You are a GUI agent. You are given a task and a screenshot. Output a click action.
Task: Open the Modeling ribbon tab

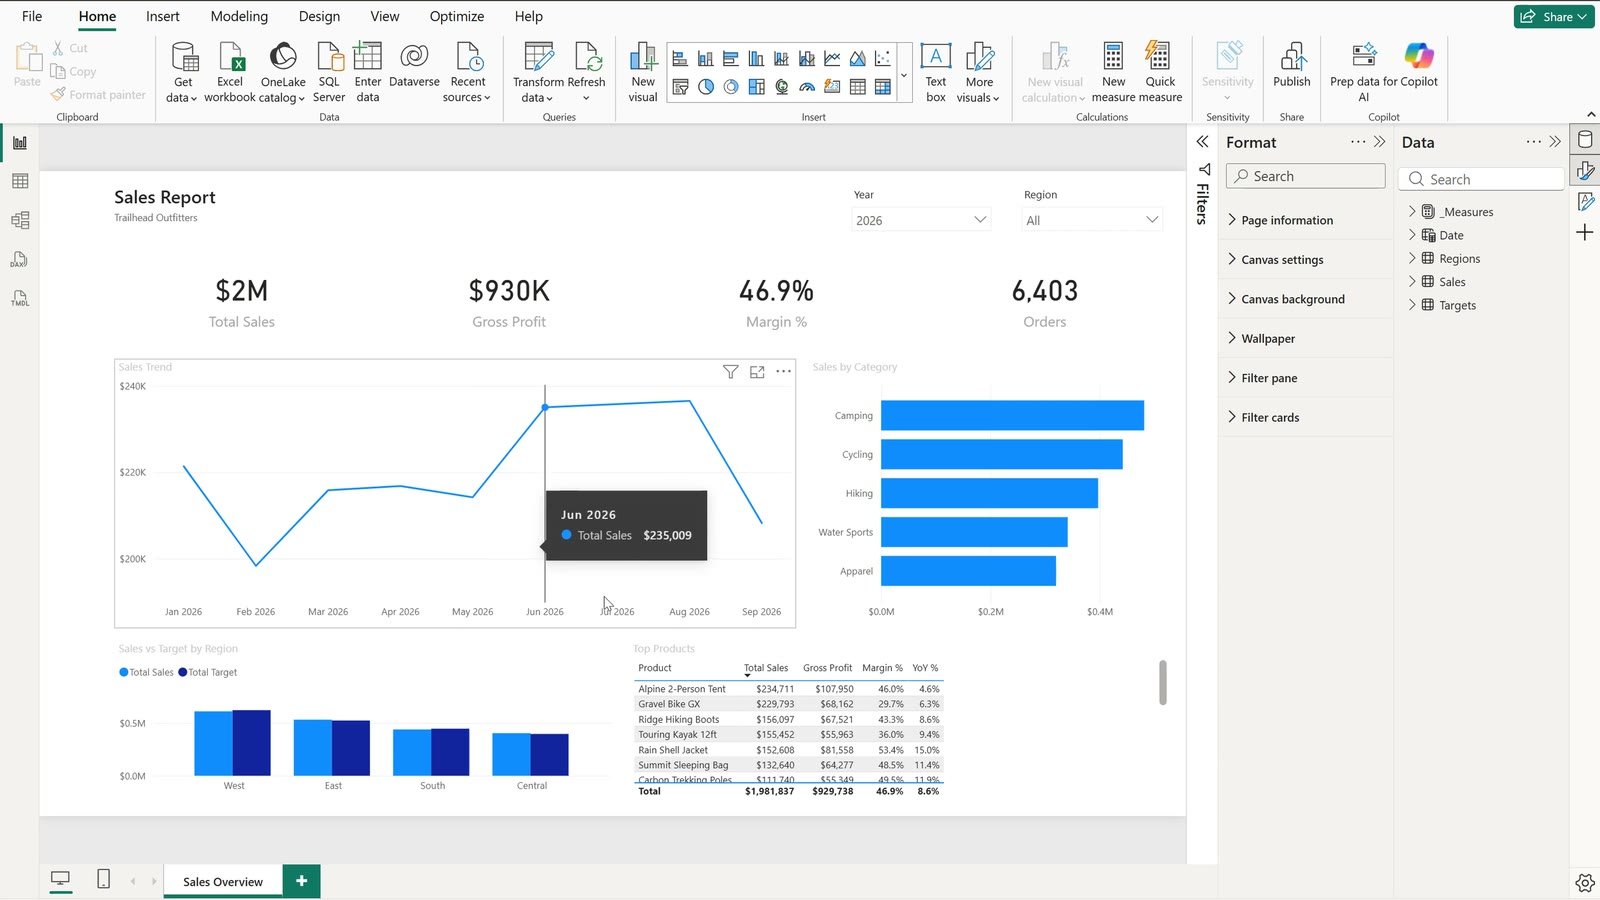click(x=239, y=16)
